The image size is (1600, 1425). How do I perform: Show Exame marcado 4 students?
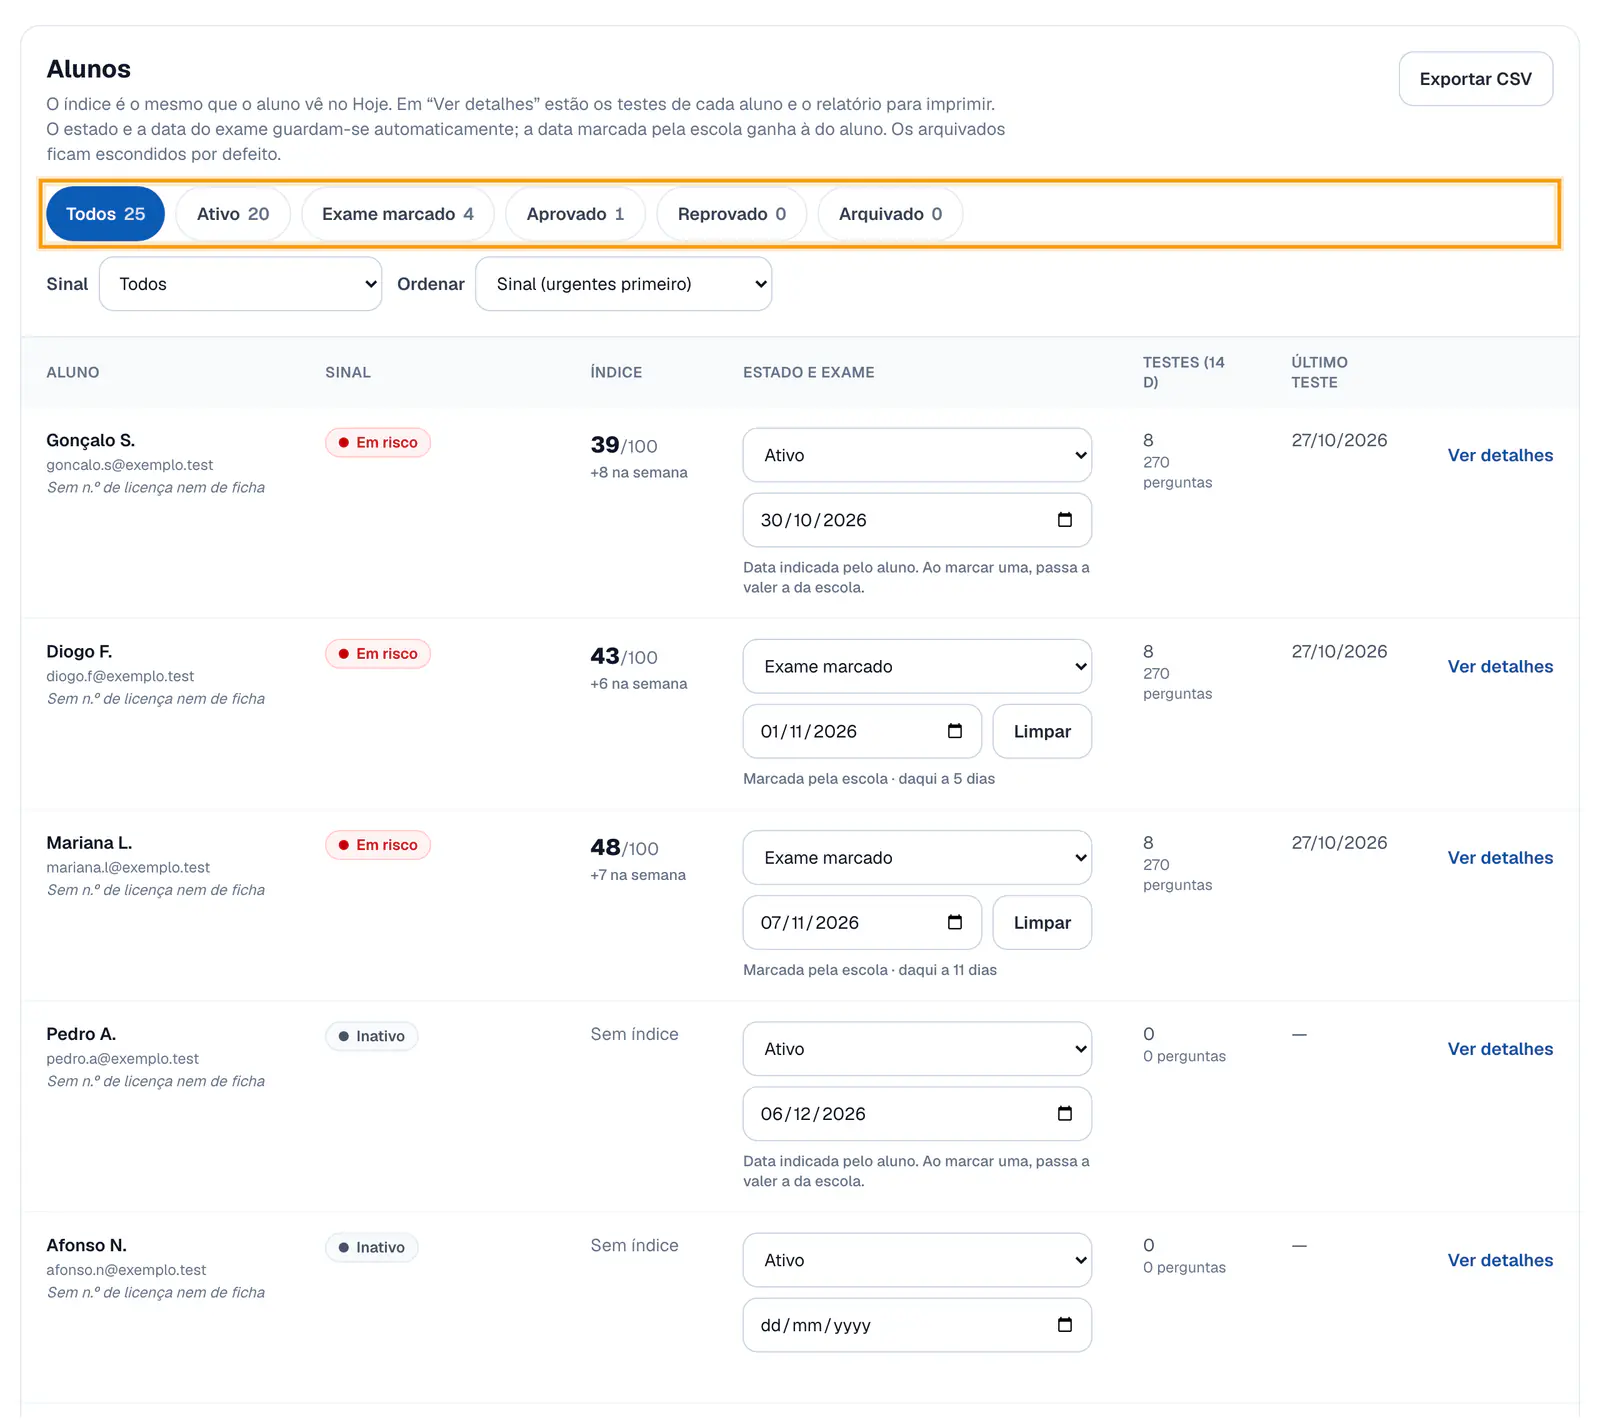point(398,214)
